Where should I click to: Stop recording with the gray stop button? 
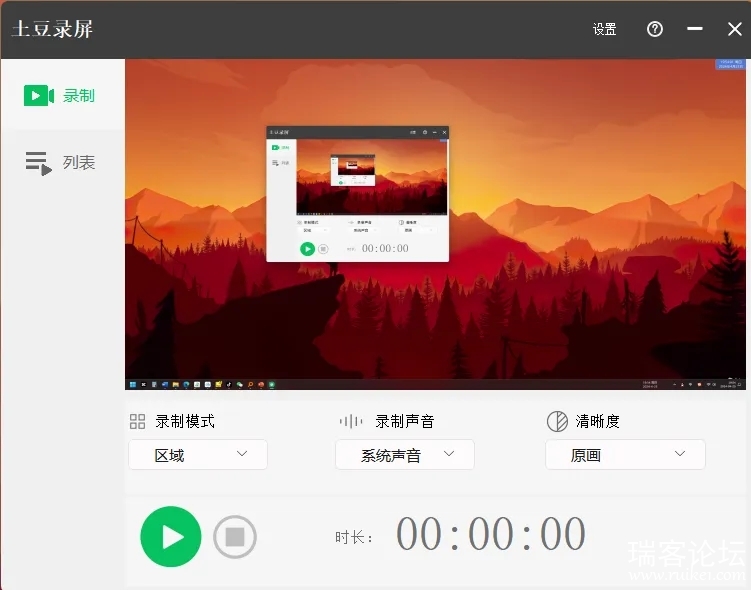pyautogui.click(x=235, y=537)
